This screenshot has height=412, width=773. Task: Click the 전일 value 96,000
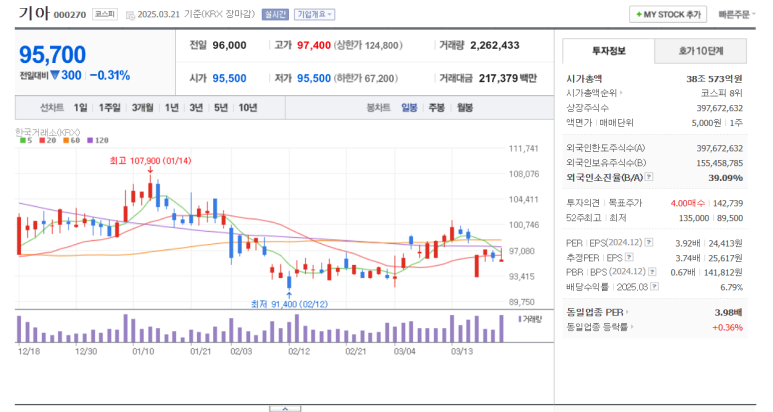229,45
